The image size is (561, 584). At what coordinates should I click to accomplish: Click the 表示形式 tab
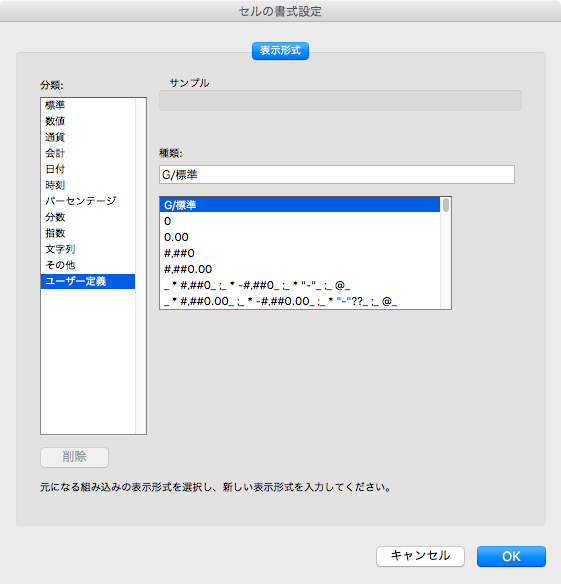280,51
